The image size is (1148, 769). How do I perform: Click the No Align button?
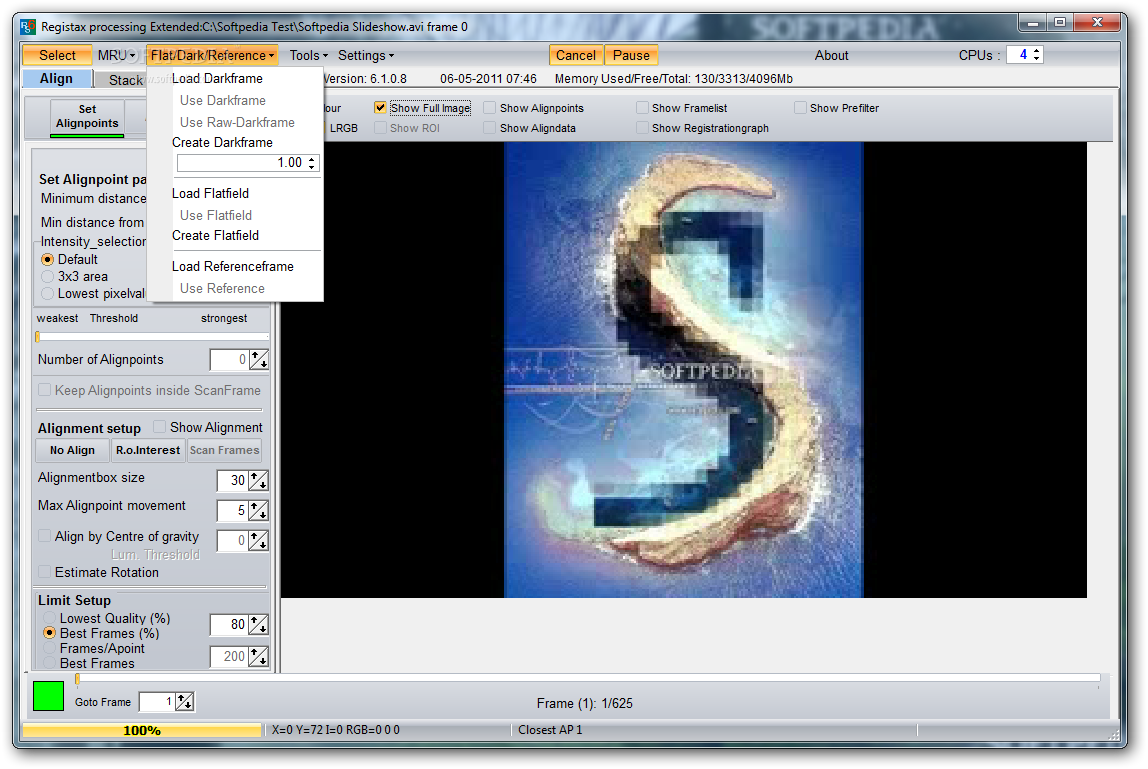[x=72, y=450]
